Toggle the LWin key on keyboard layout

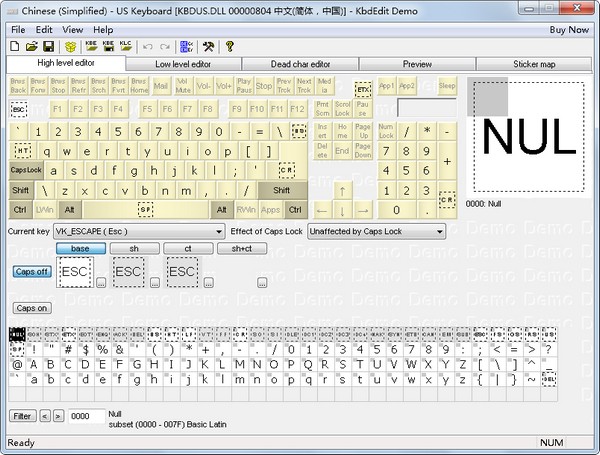point(45,210)
